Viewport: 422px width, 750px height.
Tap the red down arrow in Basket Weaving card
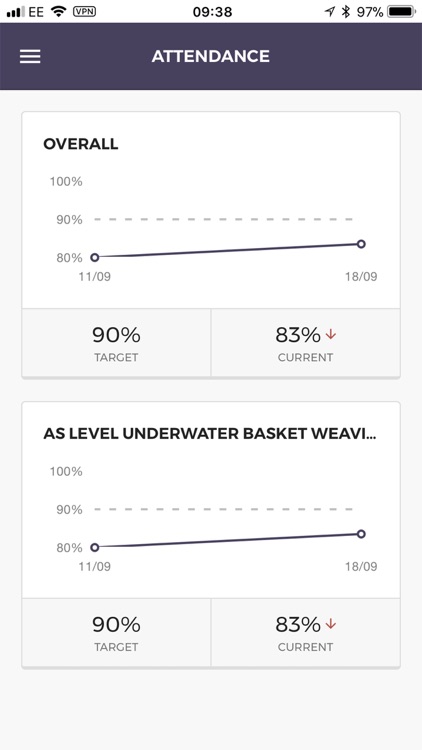click(x=331, y=624)
